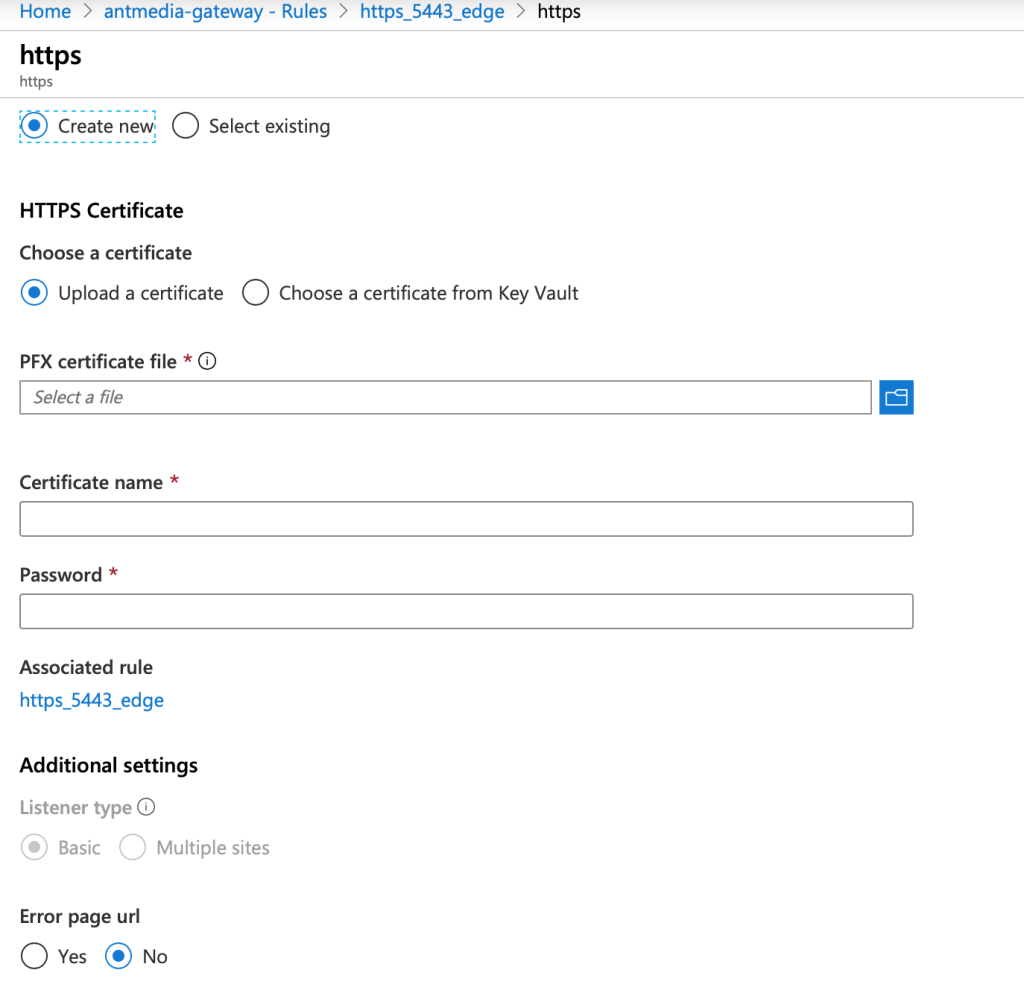Focus the Password input field
1024x1002 pixels.
466,611
